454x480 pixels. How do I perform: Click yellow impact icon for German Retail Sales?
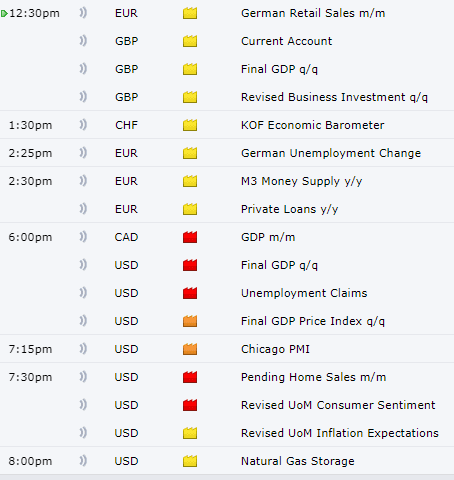pyautogui.click(x=190, y=13)
